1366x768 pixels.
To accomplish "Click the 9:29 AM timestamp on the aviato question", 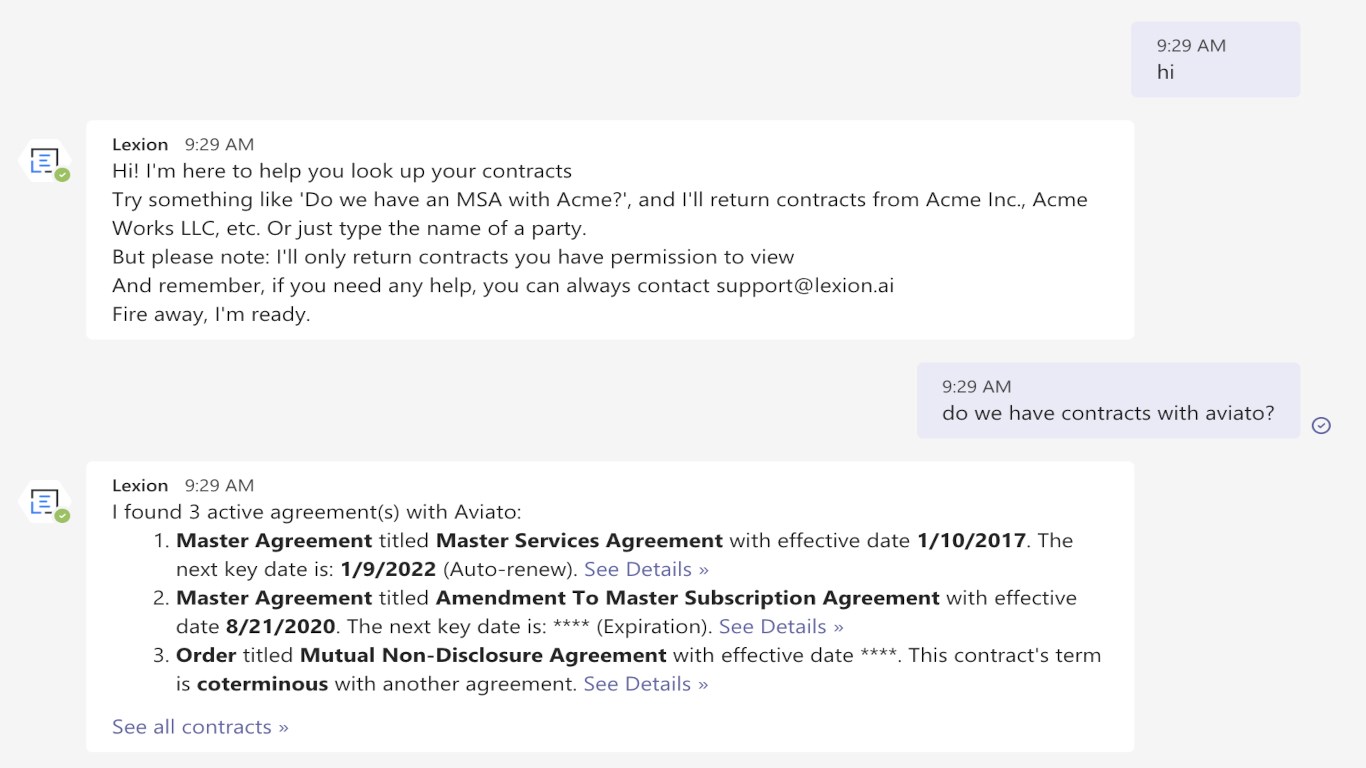I will coord(976,387).
